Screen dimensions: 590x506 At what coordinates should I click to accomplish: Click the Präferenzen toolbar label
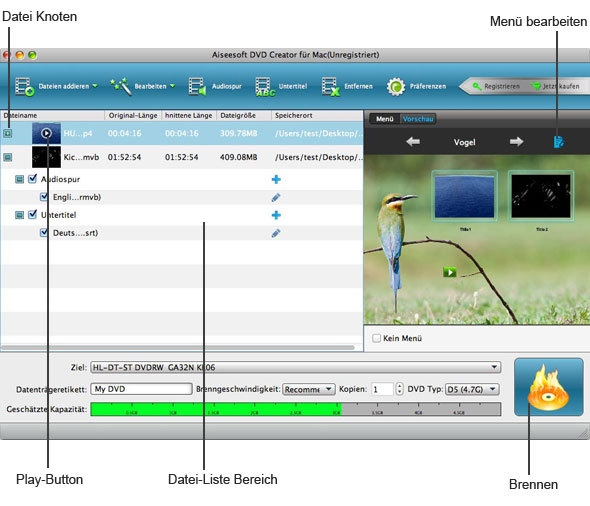(428, 86)
